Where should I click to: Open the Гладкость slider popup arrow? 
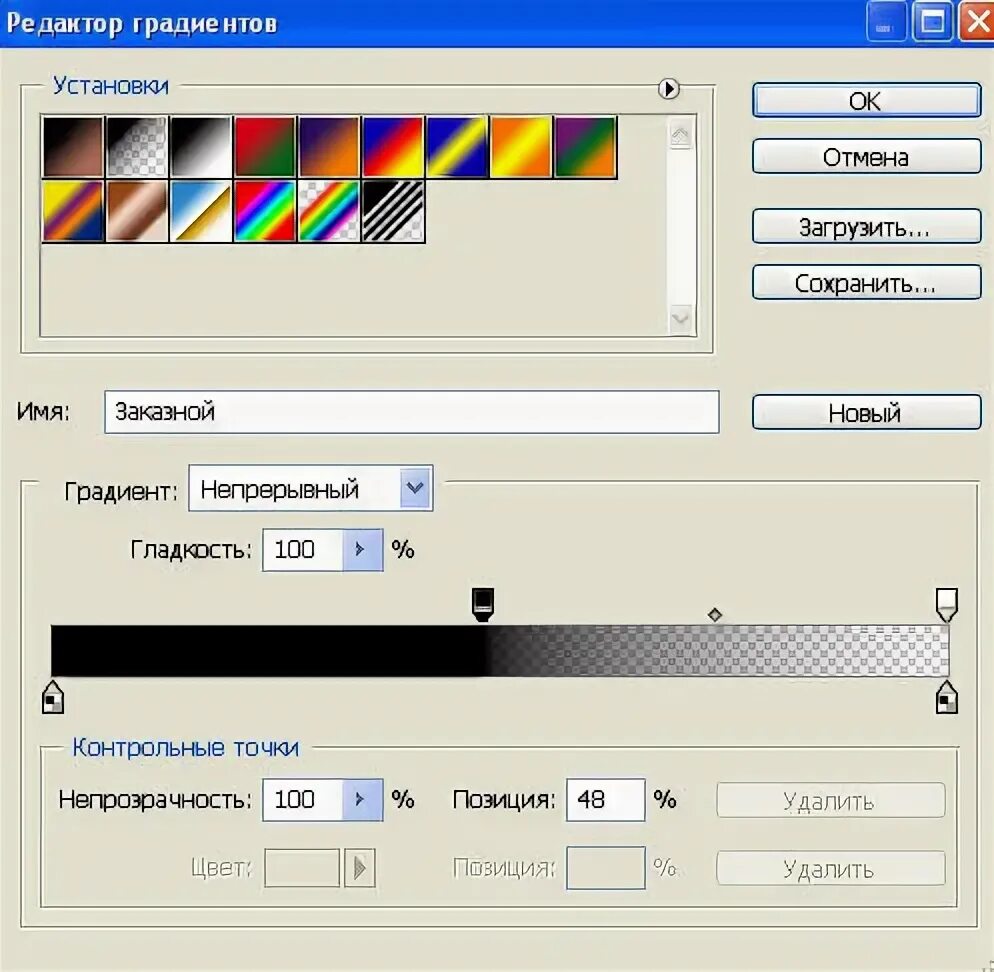[363, 550]
